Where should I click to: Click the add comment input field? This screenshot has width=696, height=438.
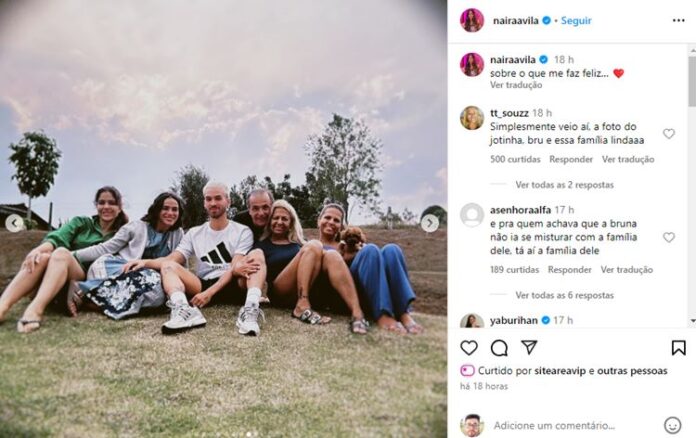pyautogui.click(x=554, y=426)
